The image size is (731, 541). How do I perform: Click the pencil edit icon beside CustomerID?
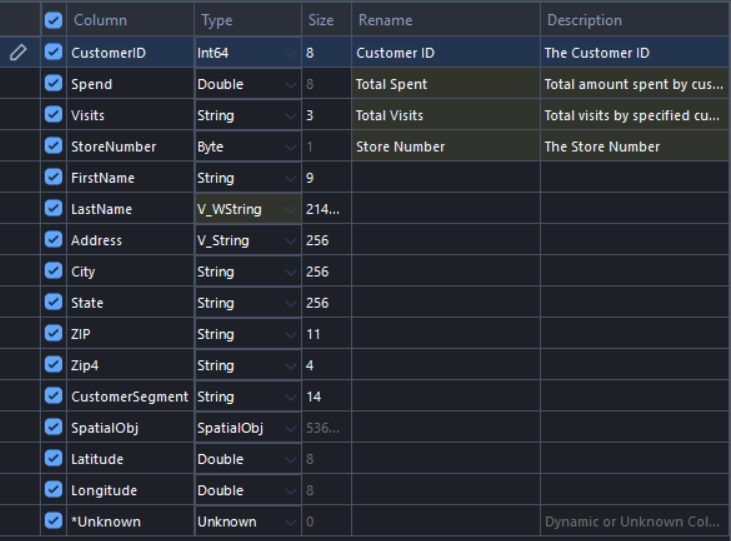pos(18,53)
